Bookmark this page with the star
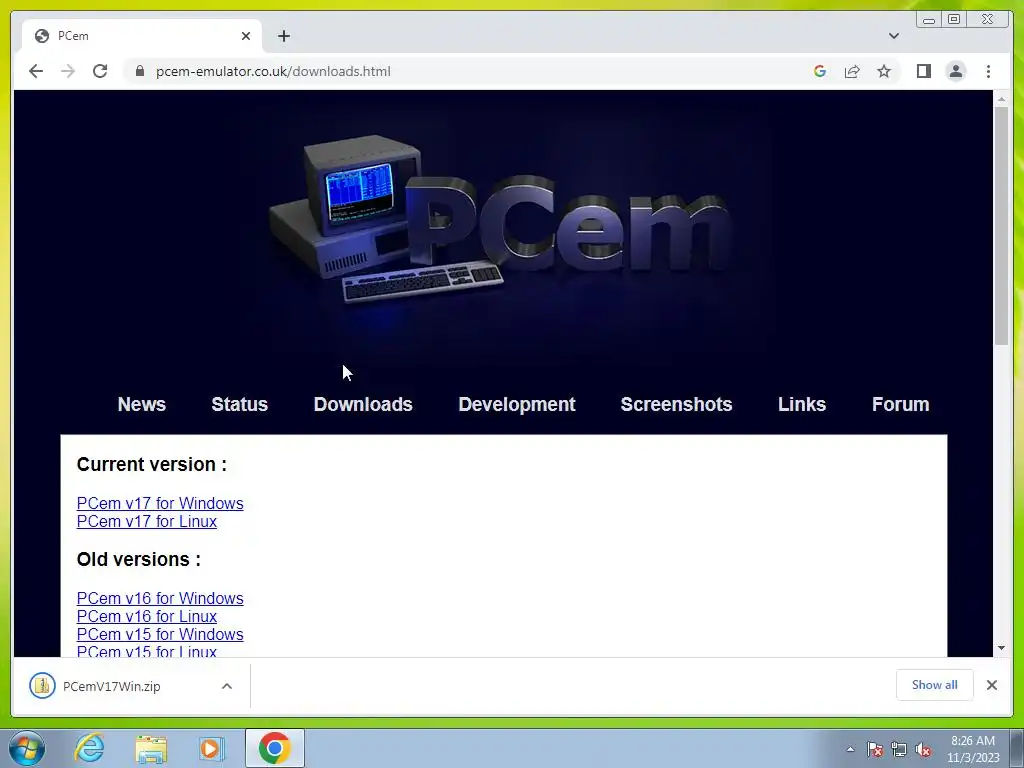 884,71
